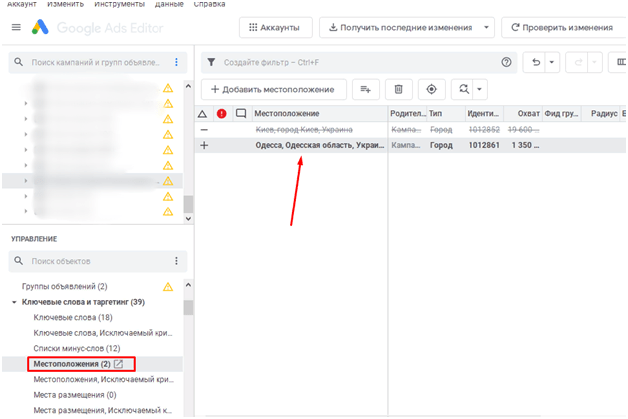The width and height of the screenshot is (628, 419).
Task: Select the struck-through Киев location row
Action: click(x=411, y=130)
